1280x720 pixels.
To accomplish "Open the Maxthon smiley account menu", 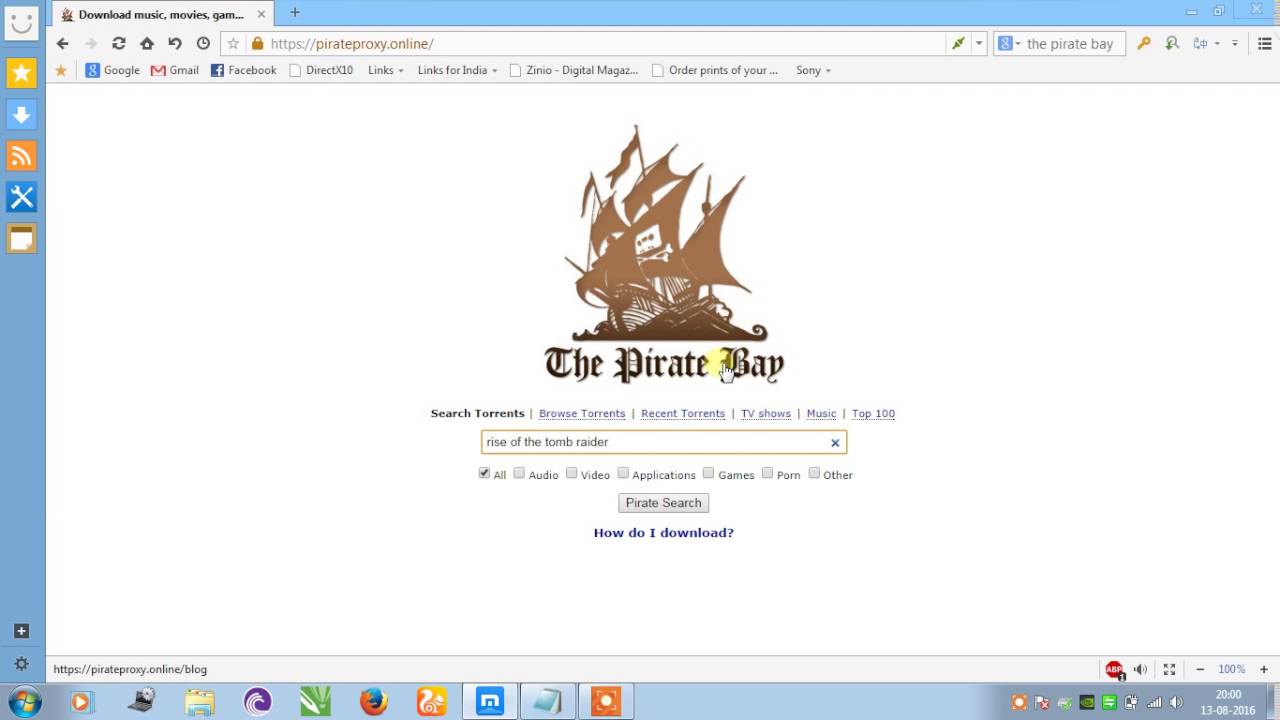I will (x=22, y=25).
